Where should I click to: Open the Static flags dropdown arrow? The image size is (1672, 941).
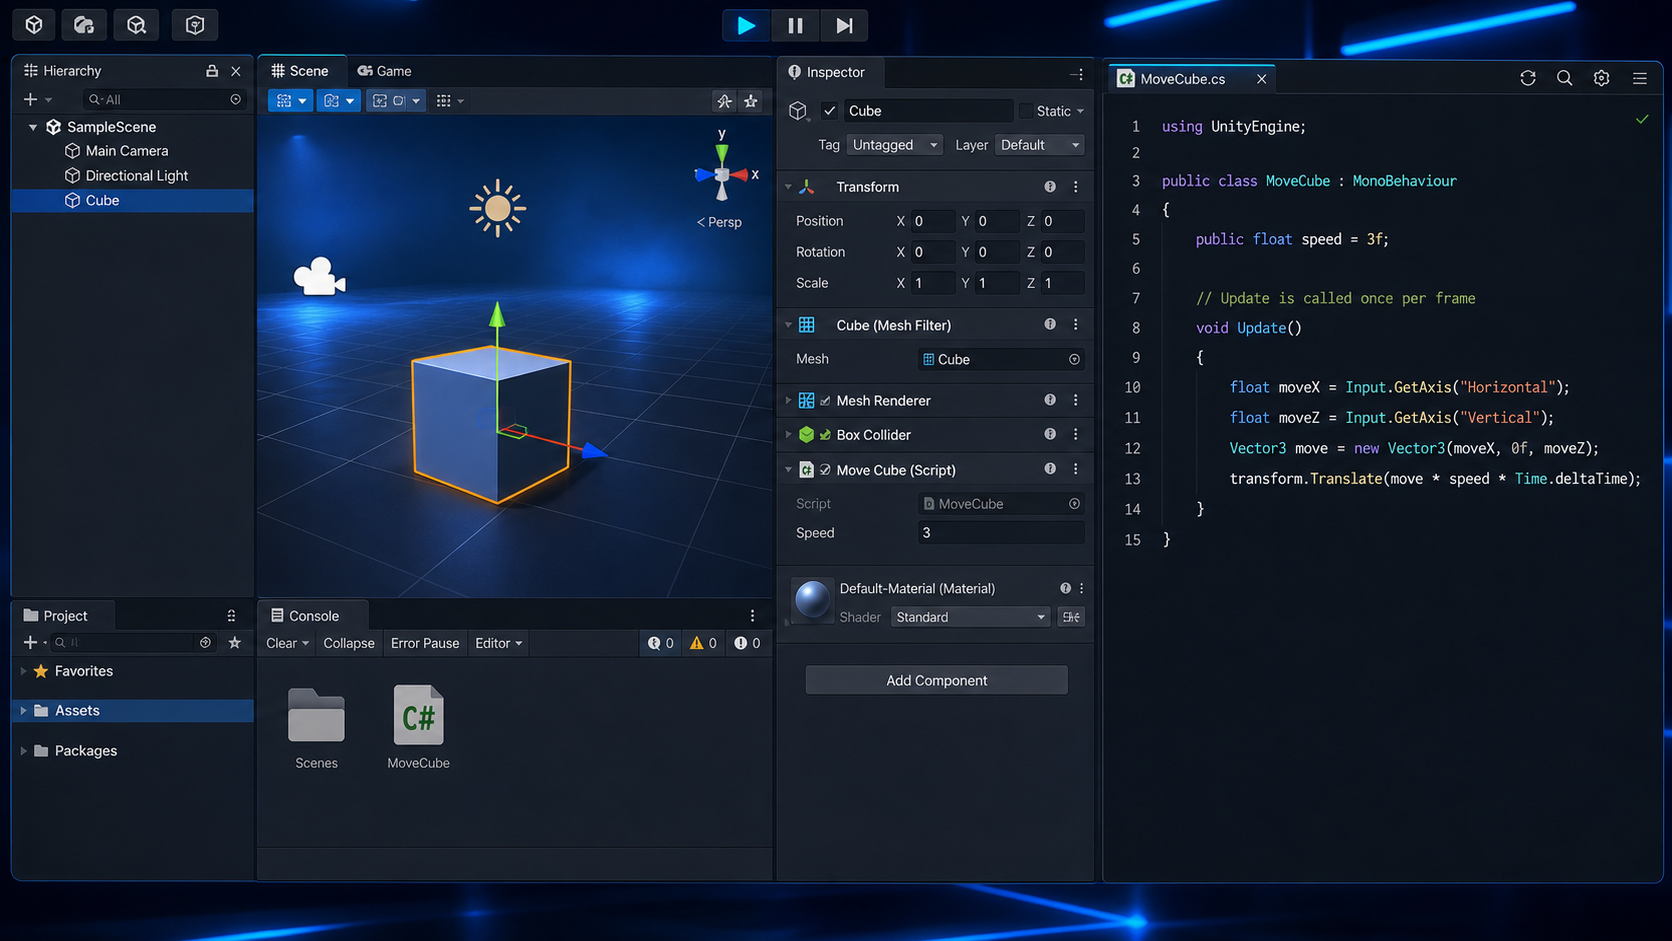click(1080, 111)
